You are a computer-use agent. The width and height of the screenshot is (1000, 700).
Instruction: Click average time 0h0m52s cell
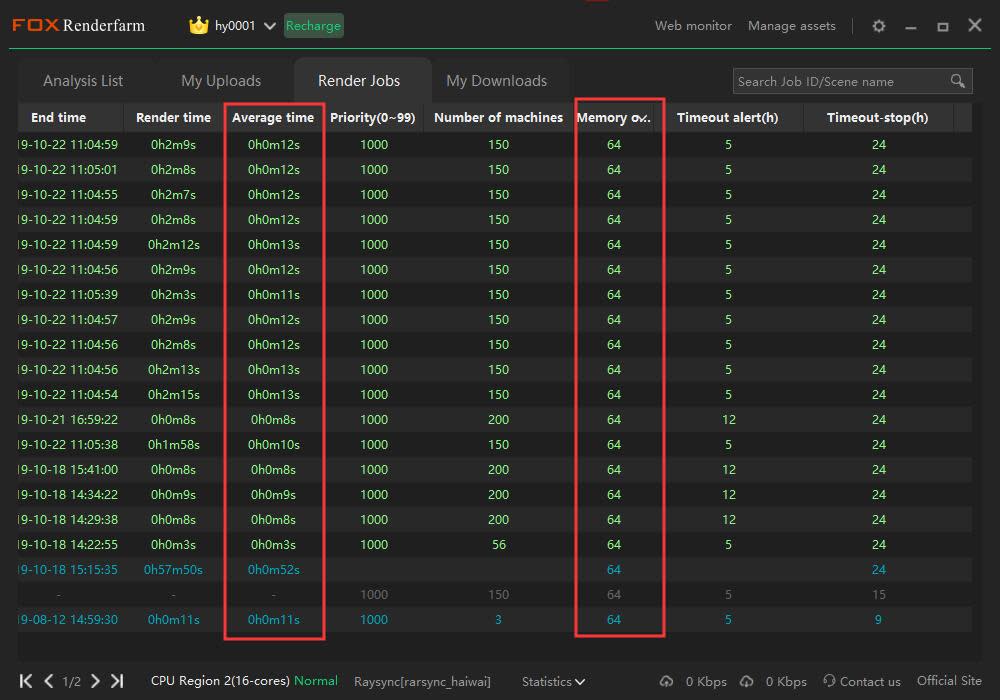point(274,569)
